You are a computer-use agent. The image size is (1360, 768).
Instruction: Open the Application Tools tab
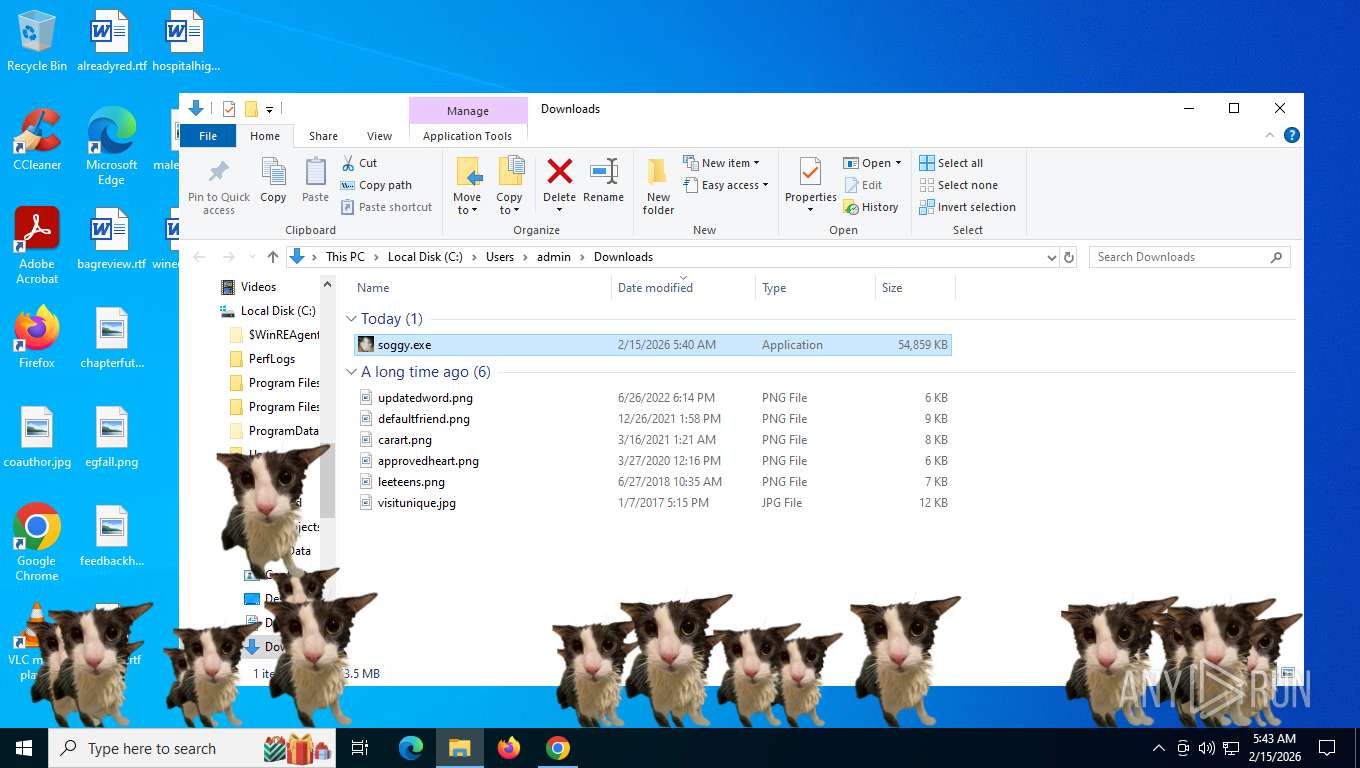tap(467, 136)
